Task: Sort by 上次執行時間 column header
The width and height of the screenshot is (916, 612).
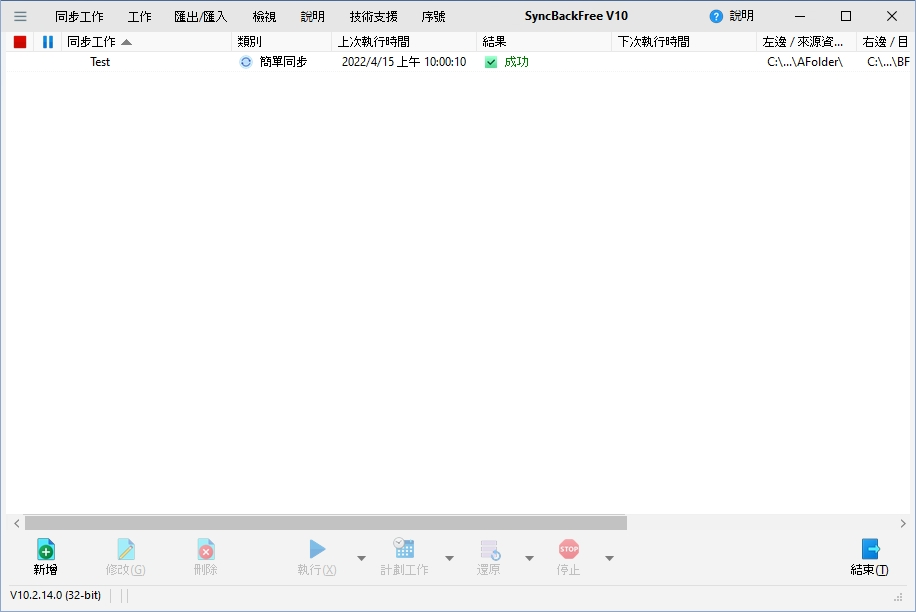Action: 404,42
